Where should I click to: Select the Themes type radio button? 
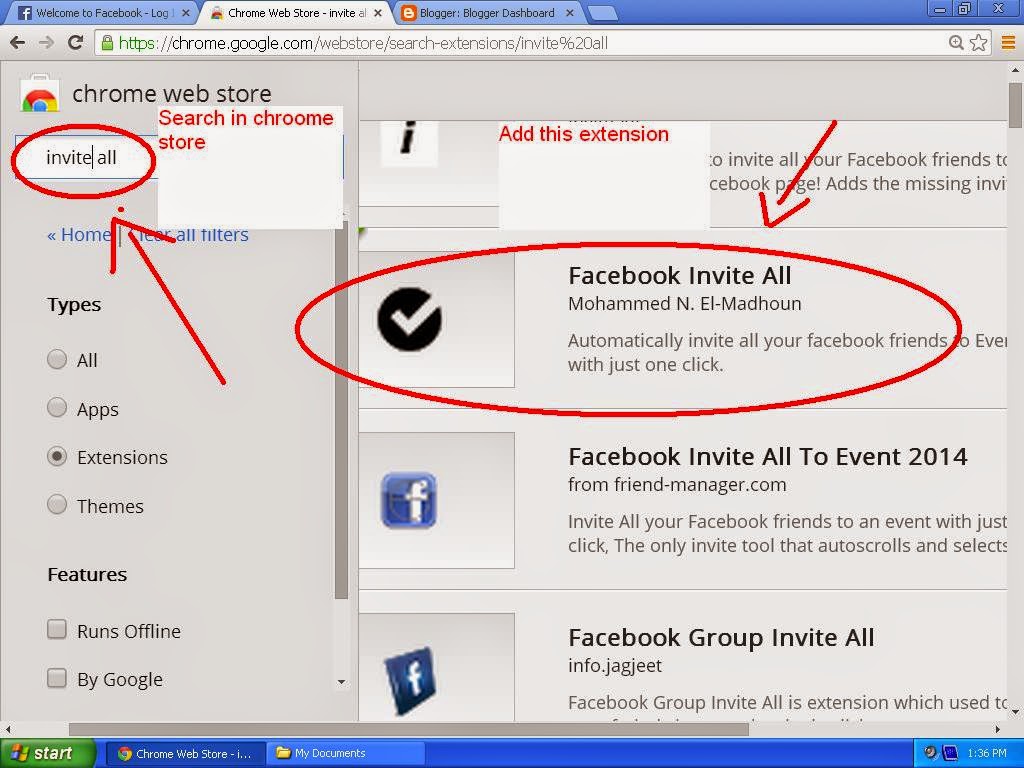click(57, 504)
